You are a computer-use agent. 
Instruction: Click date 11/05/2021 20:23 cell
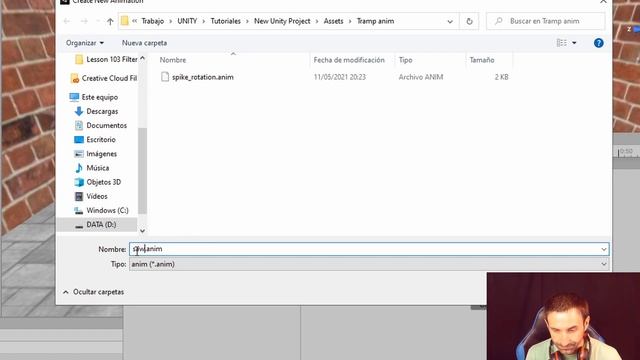[340, 77]
